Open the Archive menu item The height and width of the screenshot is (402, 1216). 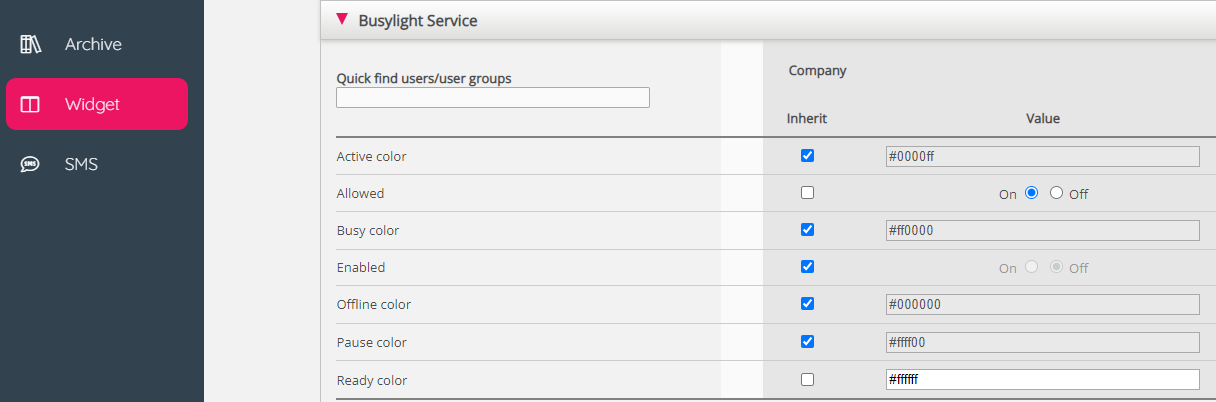(93, 44)
